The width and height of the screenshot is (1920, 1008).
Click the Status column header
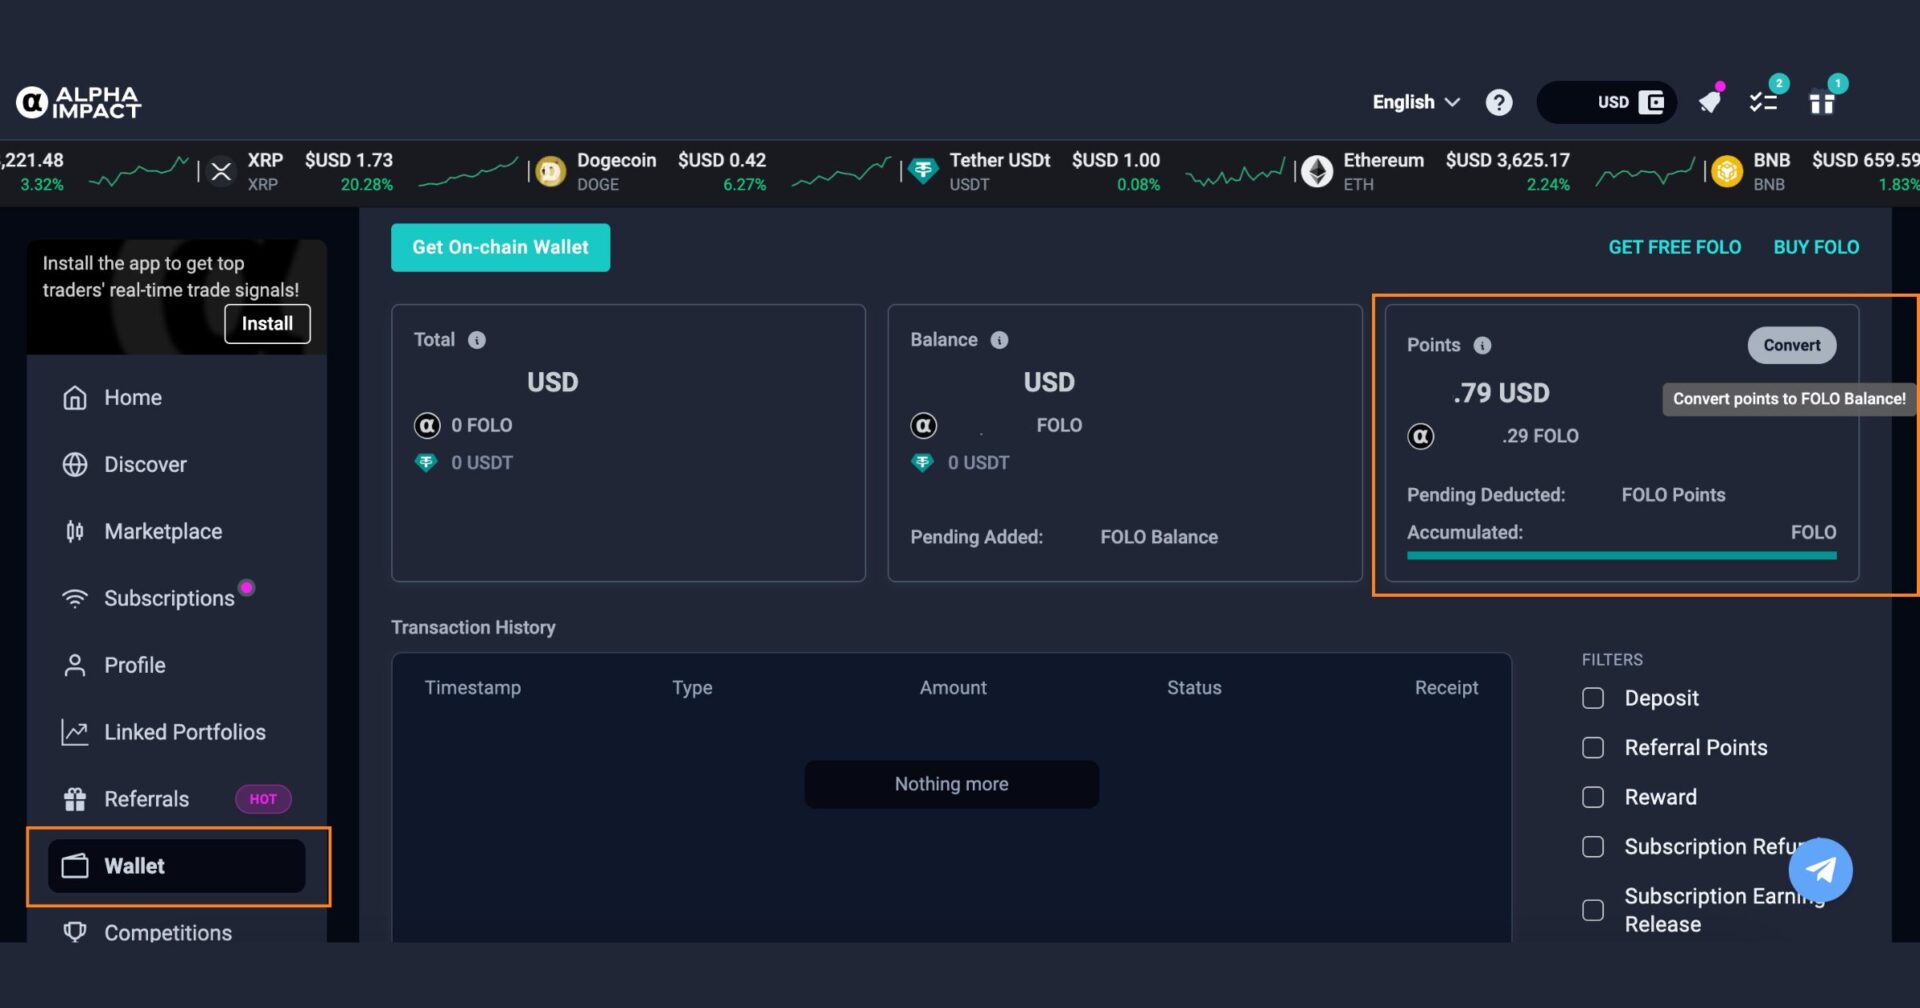coord(1194,688)
